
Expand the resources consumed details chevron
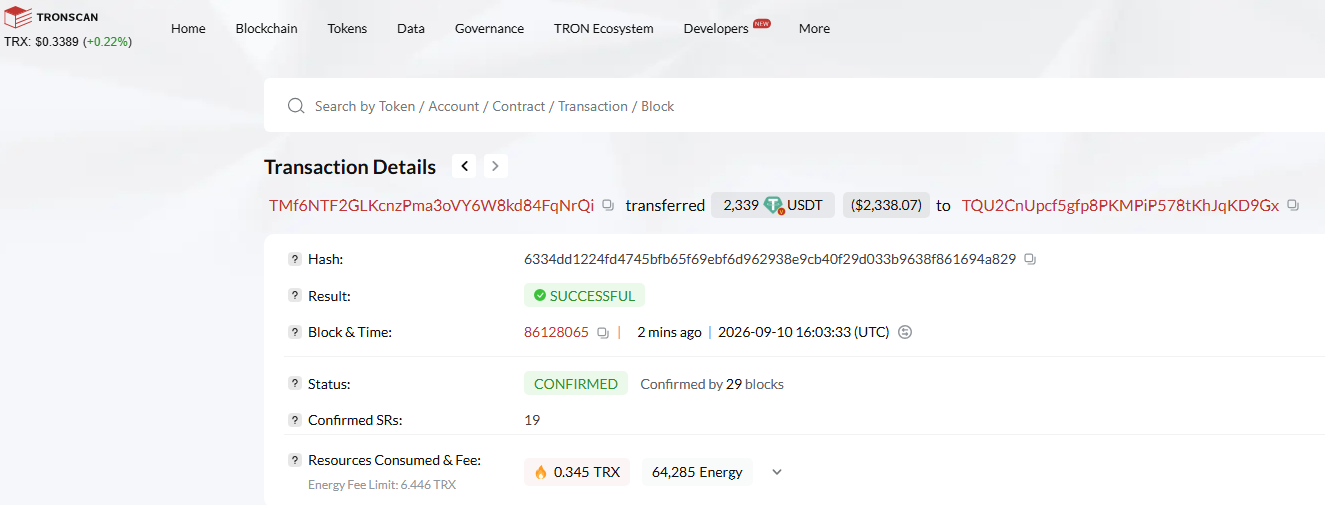click(776, 472)
